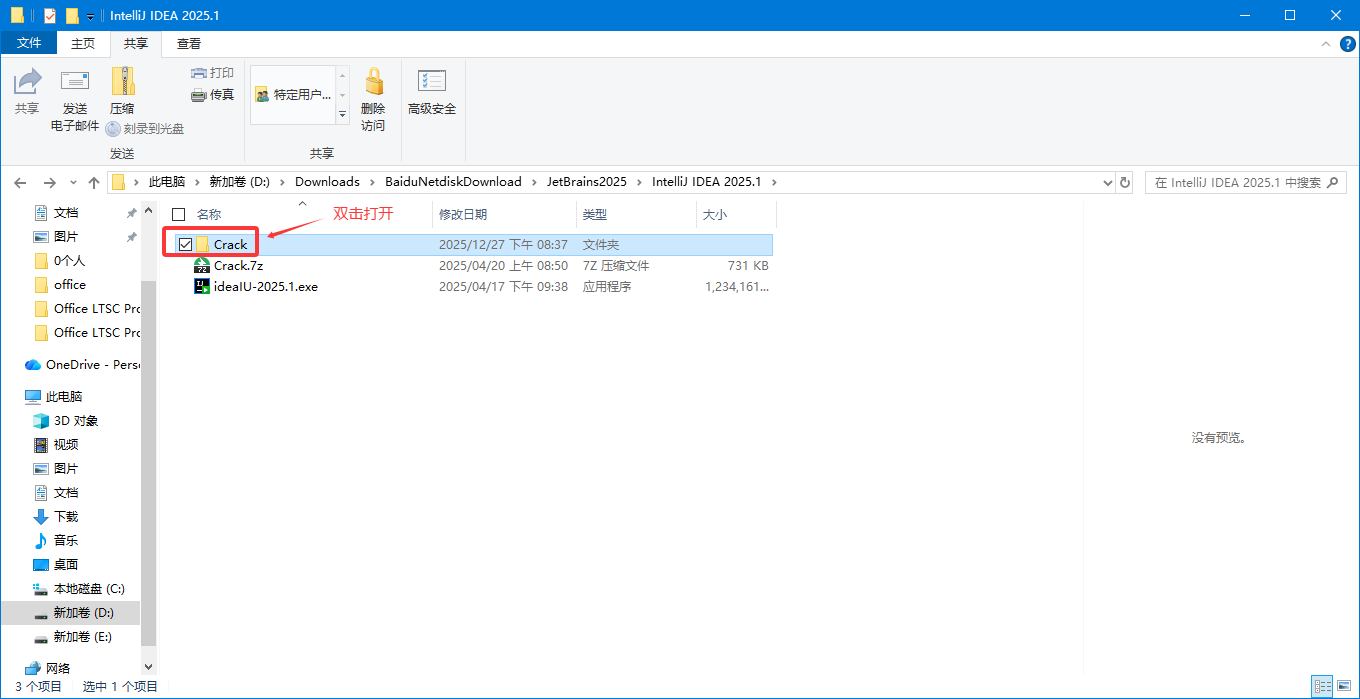Screen dimensions: 1360x699
Task: Open the recent locations dropdown
Action: (x=73, y=183)
